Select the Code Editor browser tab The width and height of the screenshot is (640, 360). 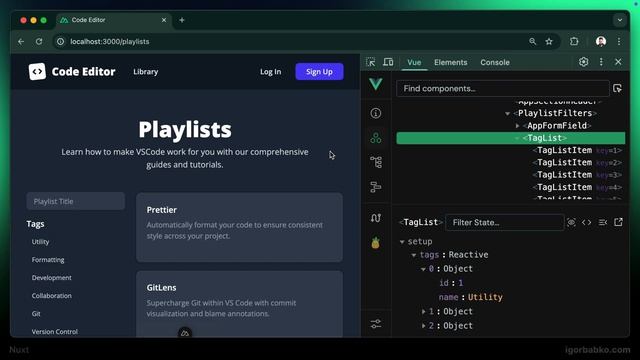(x=114, y=20)
